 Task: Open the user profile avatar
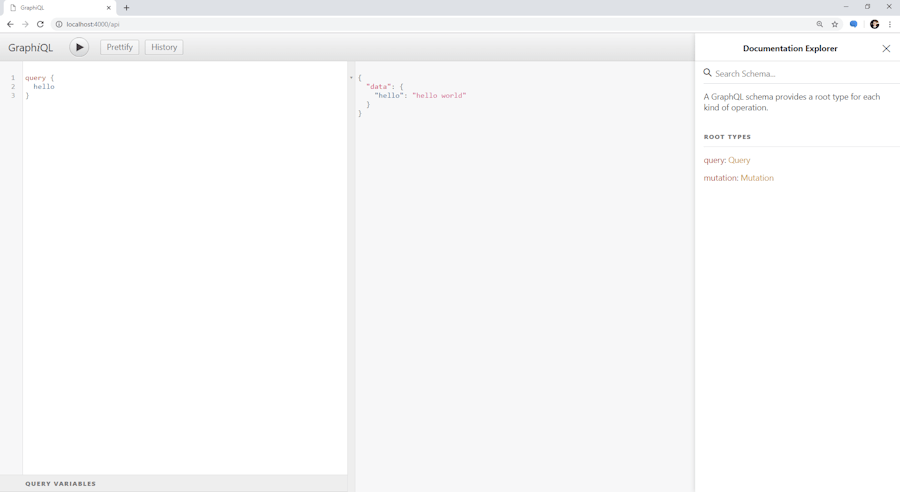(x=875, y=24)
